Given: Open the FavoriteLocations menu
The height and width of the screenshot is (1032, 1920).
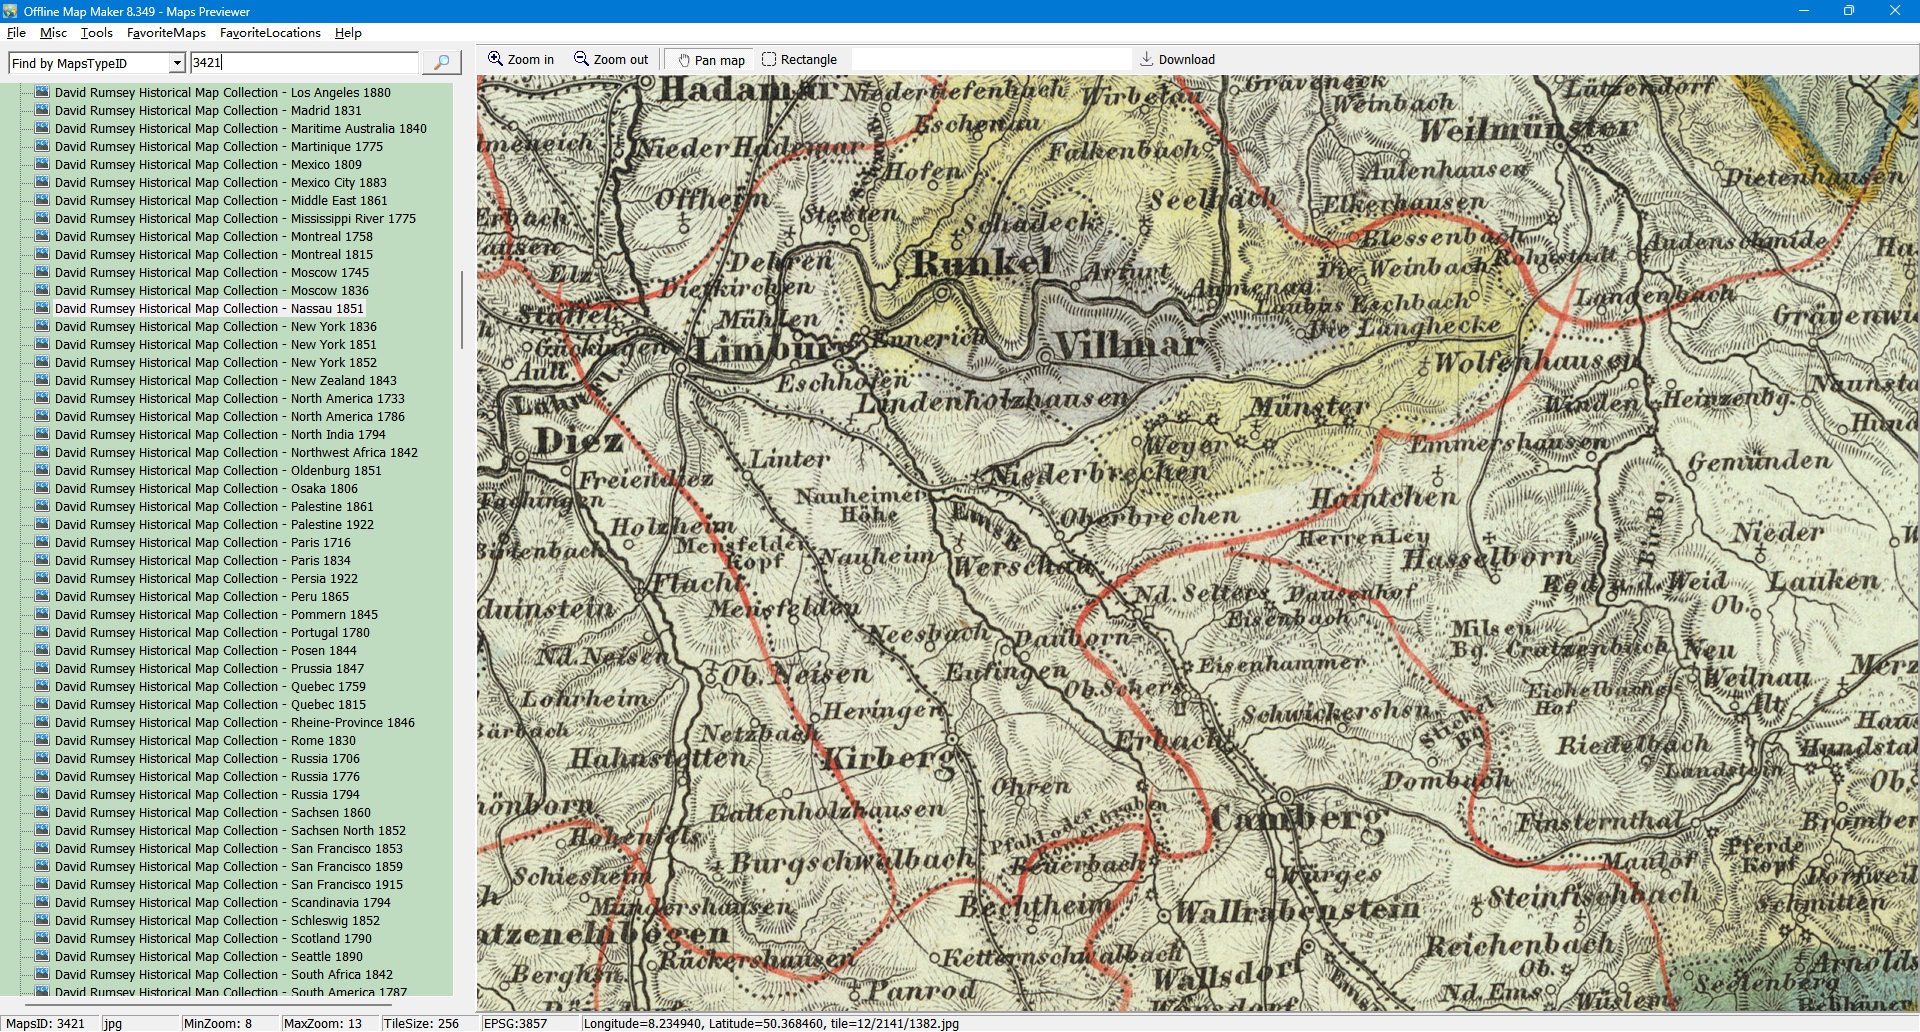Looking at the screenshot, I should (270, 33).
